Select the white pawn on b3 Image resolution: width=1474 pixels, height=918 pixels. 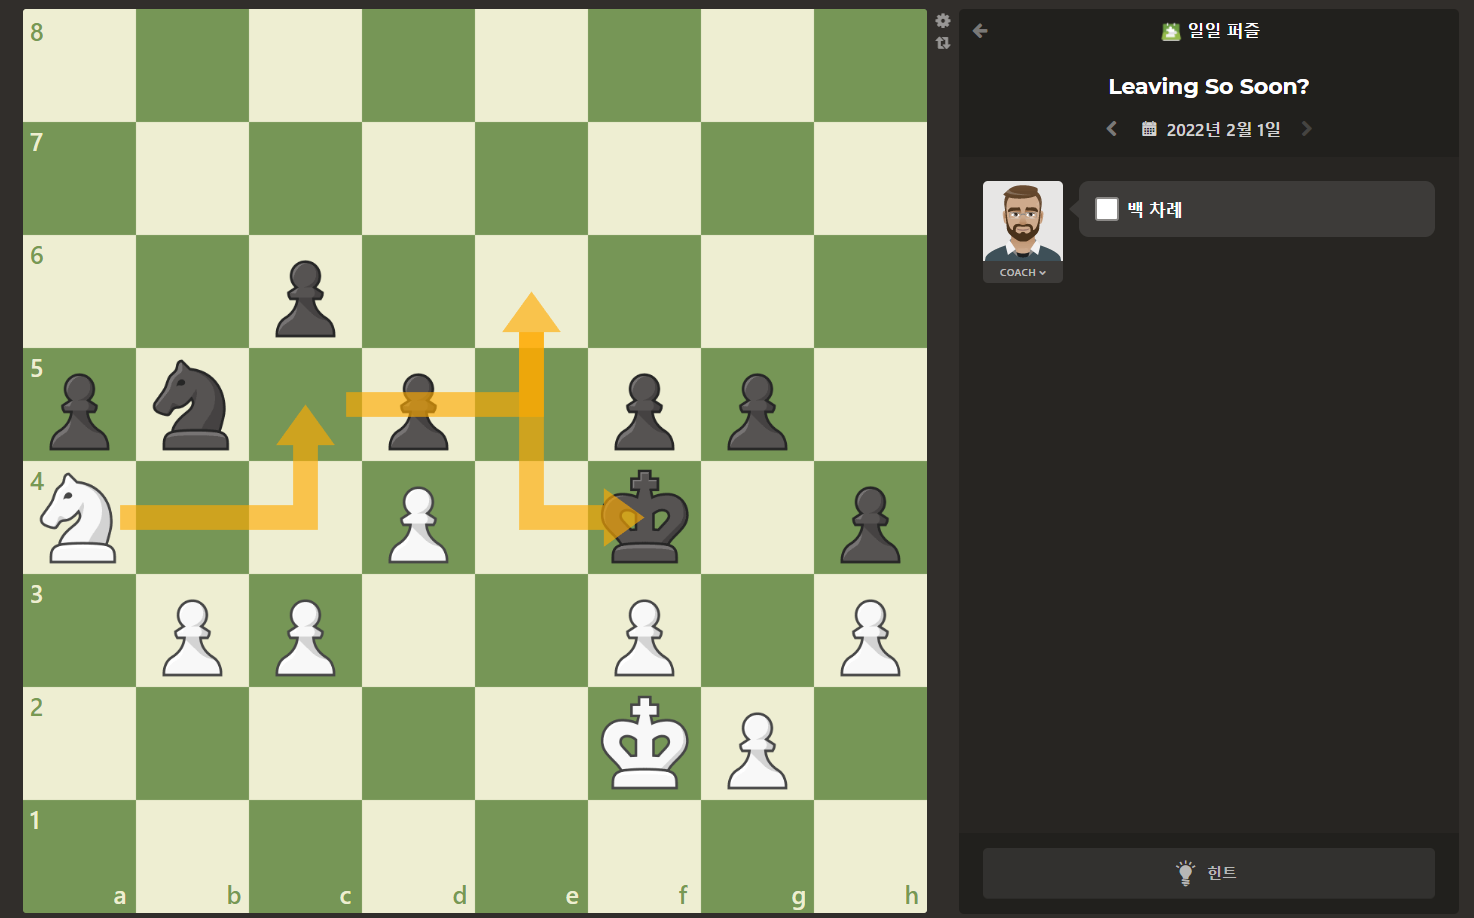click(x=192, y=637)
